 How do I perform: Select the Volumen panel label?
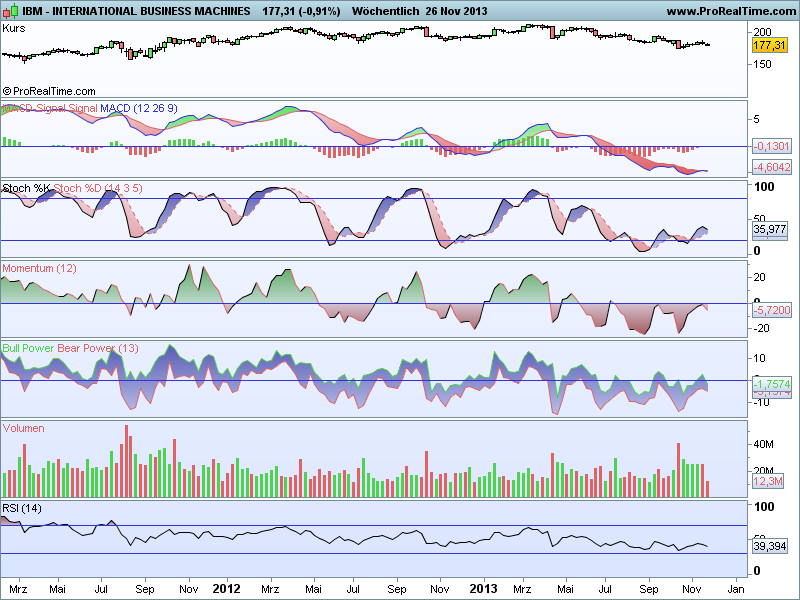(23, 429)
